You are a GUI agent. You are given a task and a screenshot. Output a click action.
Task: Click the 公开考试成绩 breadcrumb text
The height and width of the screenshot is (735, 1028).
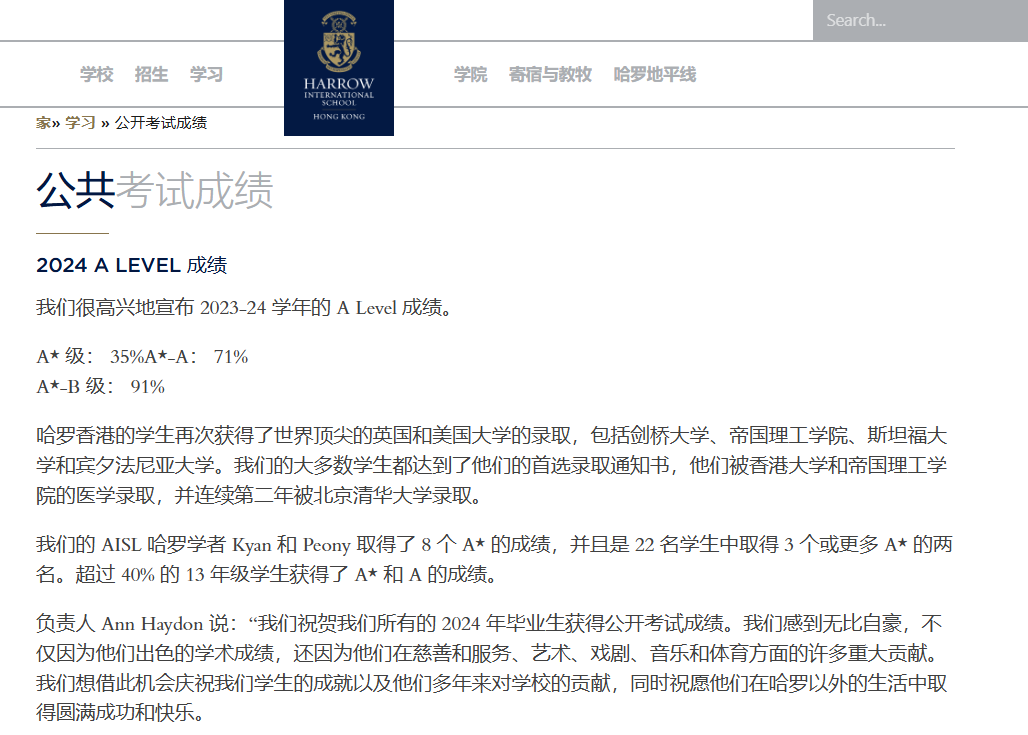161,123
